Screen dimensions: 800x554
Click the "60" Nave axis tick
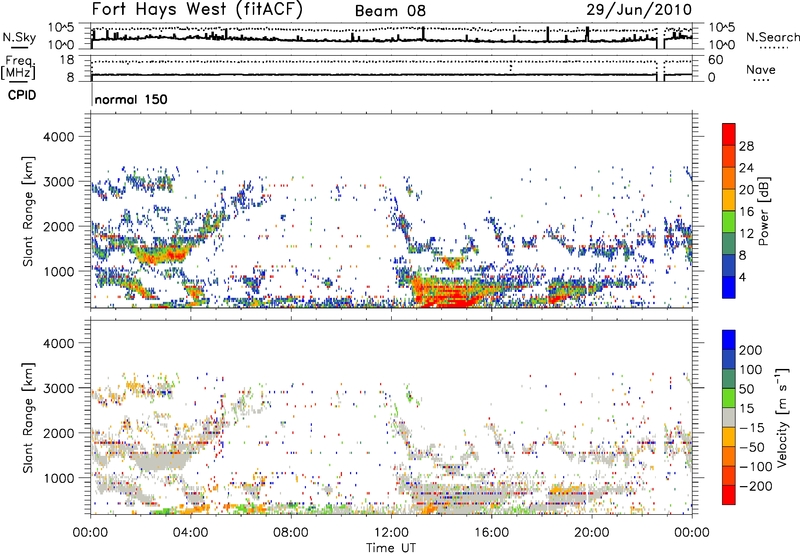click(716, 60)
